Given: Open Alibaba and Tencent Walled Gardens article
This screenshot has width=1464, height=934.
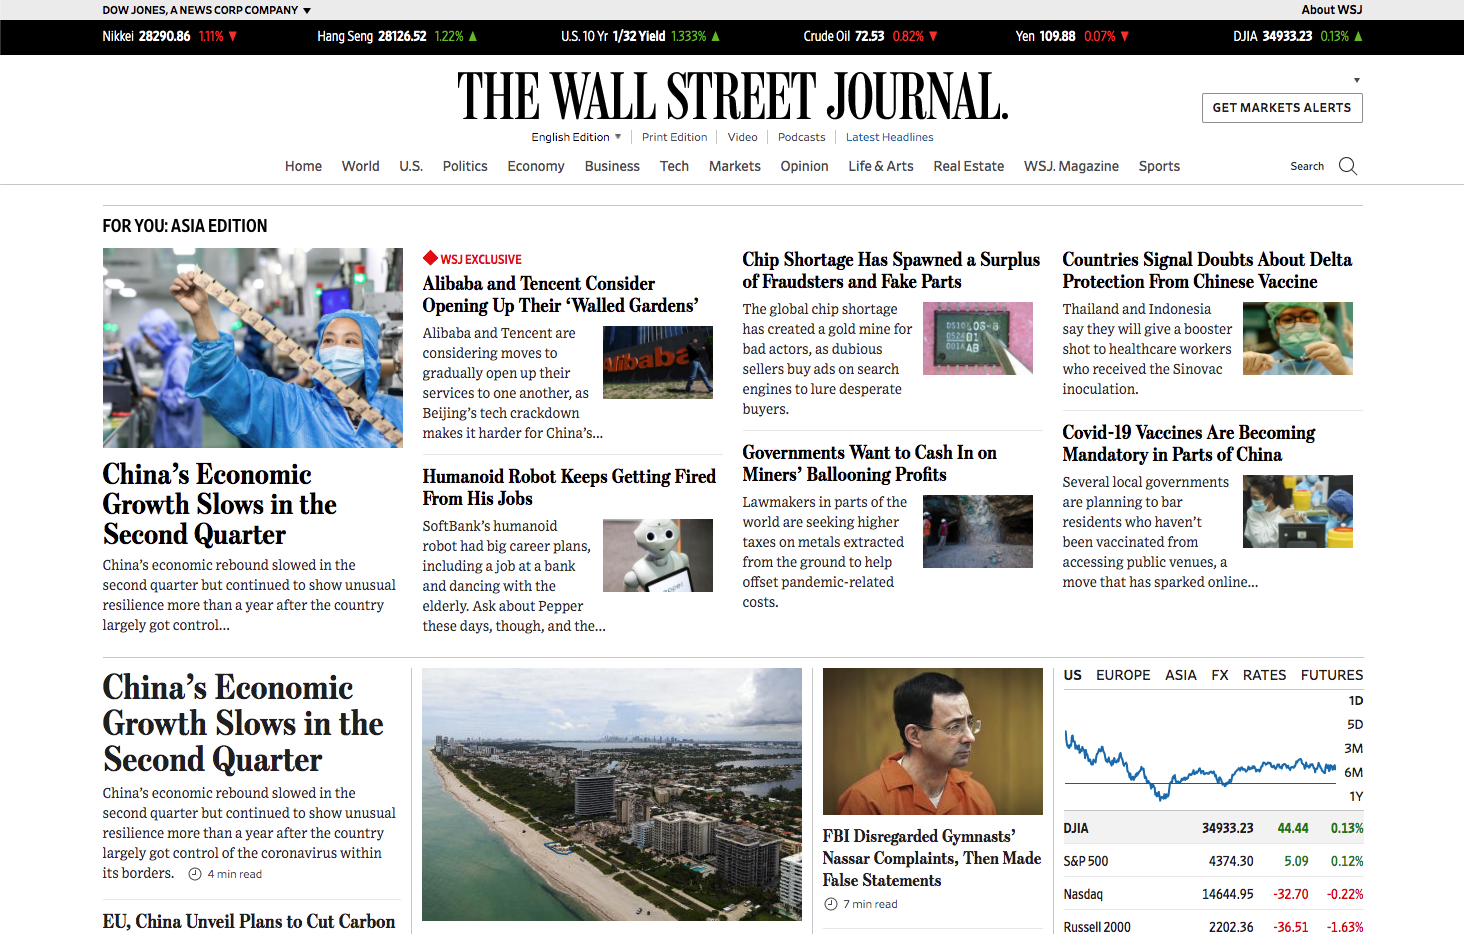Looking at the screenshot, I should pyautogui.click(x=560, y=294).
